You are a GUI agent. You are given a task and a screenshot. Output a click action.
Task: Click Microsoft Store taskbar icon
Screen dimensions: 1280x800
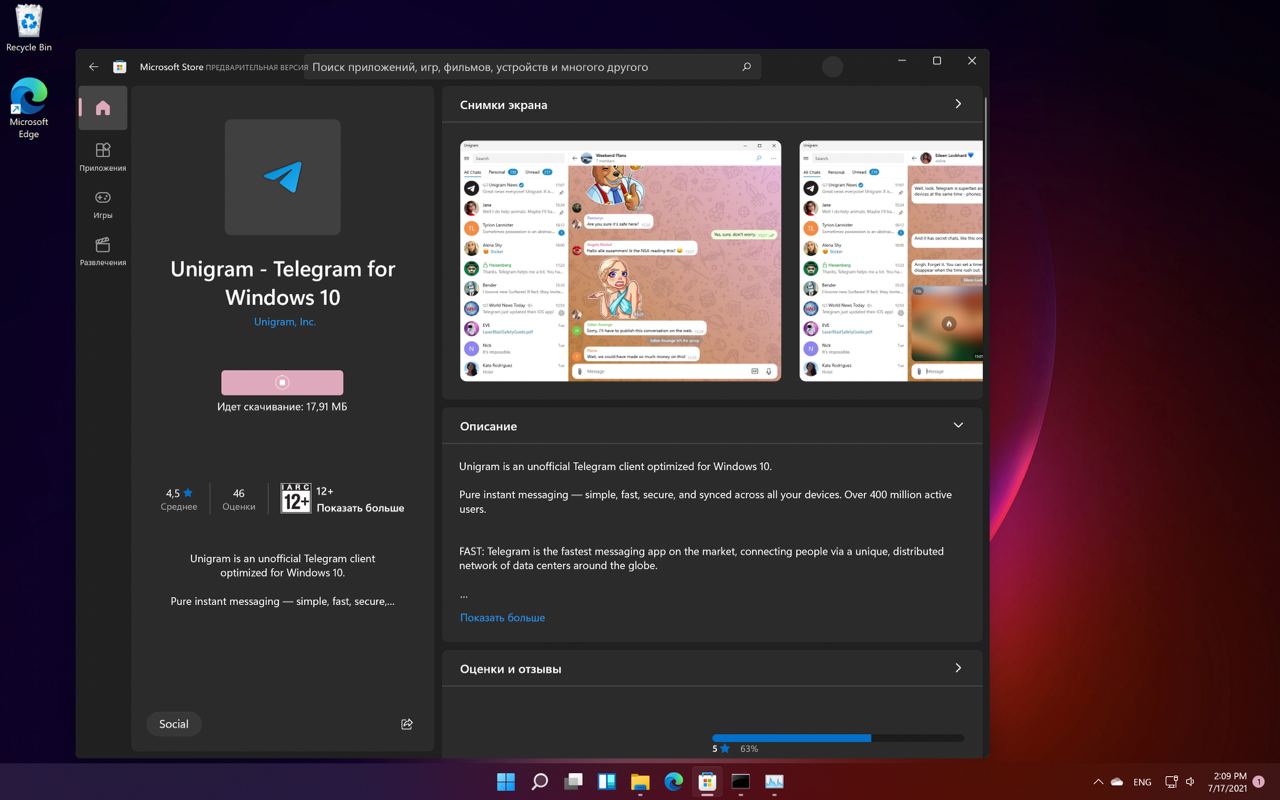[x=707, y=781]
